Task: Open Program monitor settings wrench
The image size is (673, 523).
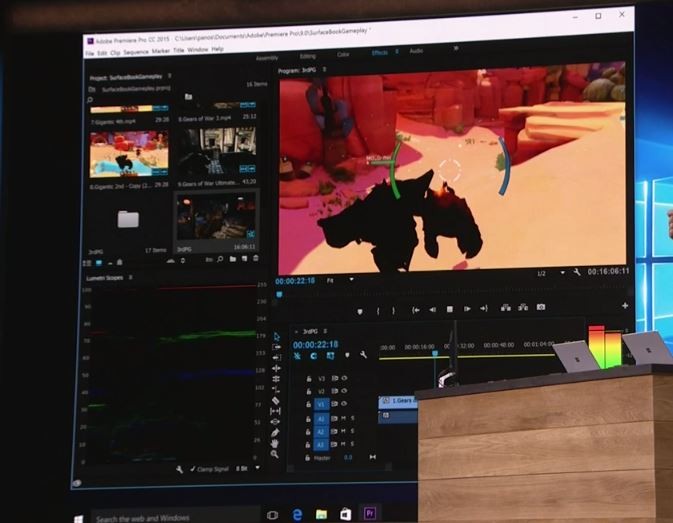Action: tap(577, 272)
